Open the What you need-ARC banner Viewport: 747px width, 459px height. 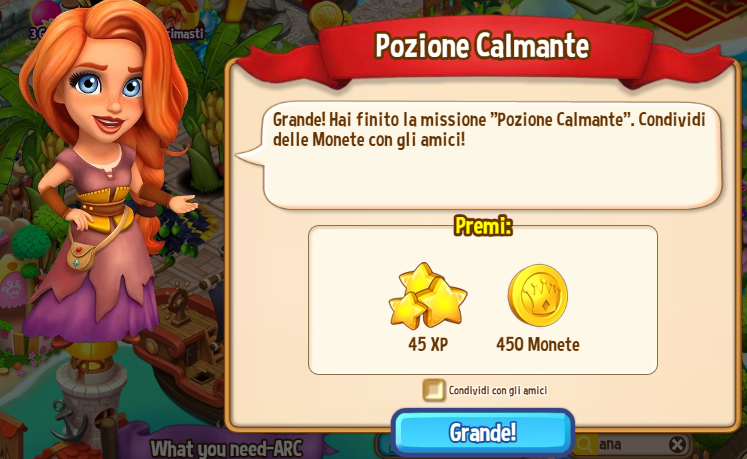pyautogui.click(x=226, y=448)
